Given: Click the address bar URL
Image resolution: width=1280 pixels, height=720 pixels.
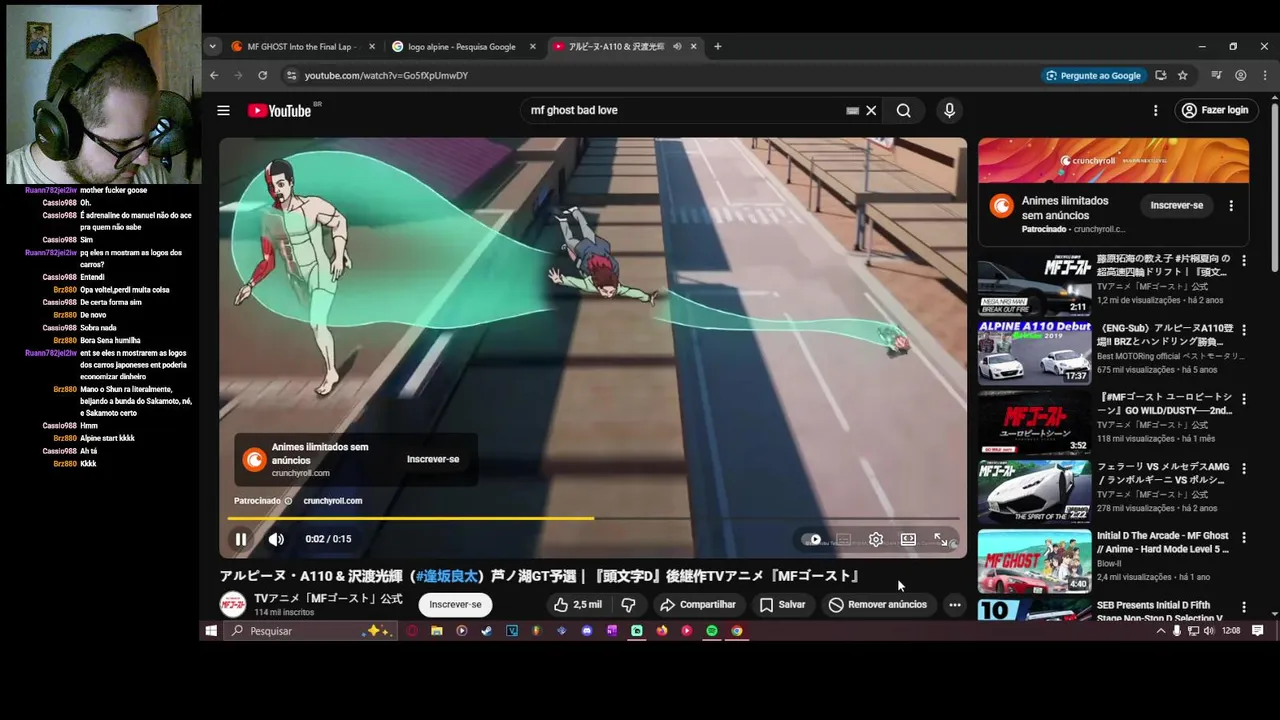Looking at the screenshot, I should (386, 75).
